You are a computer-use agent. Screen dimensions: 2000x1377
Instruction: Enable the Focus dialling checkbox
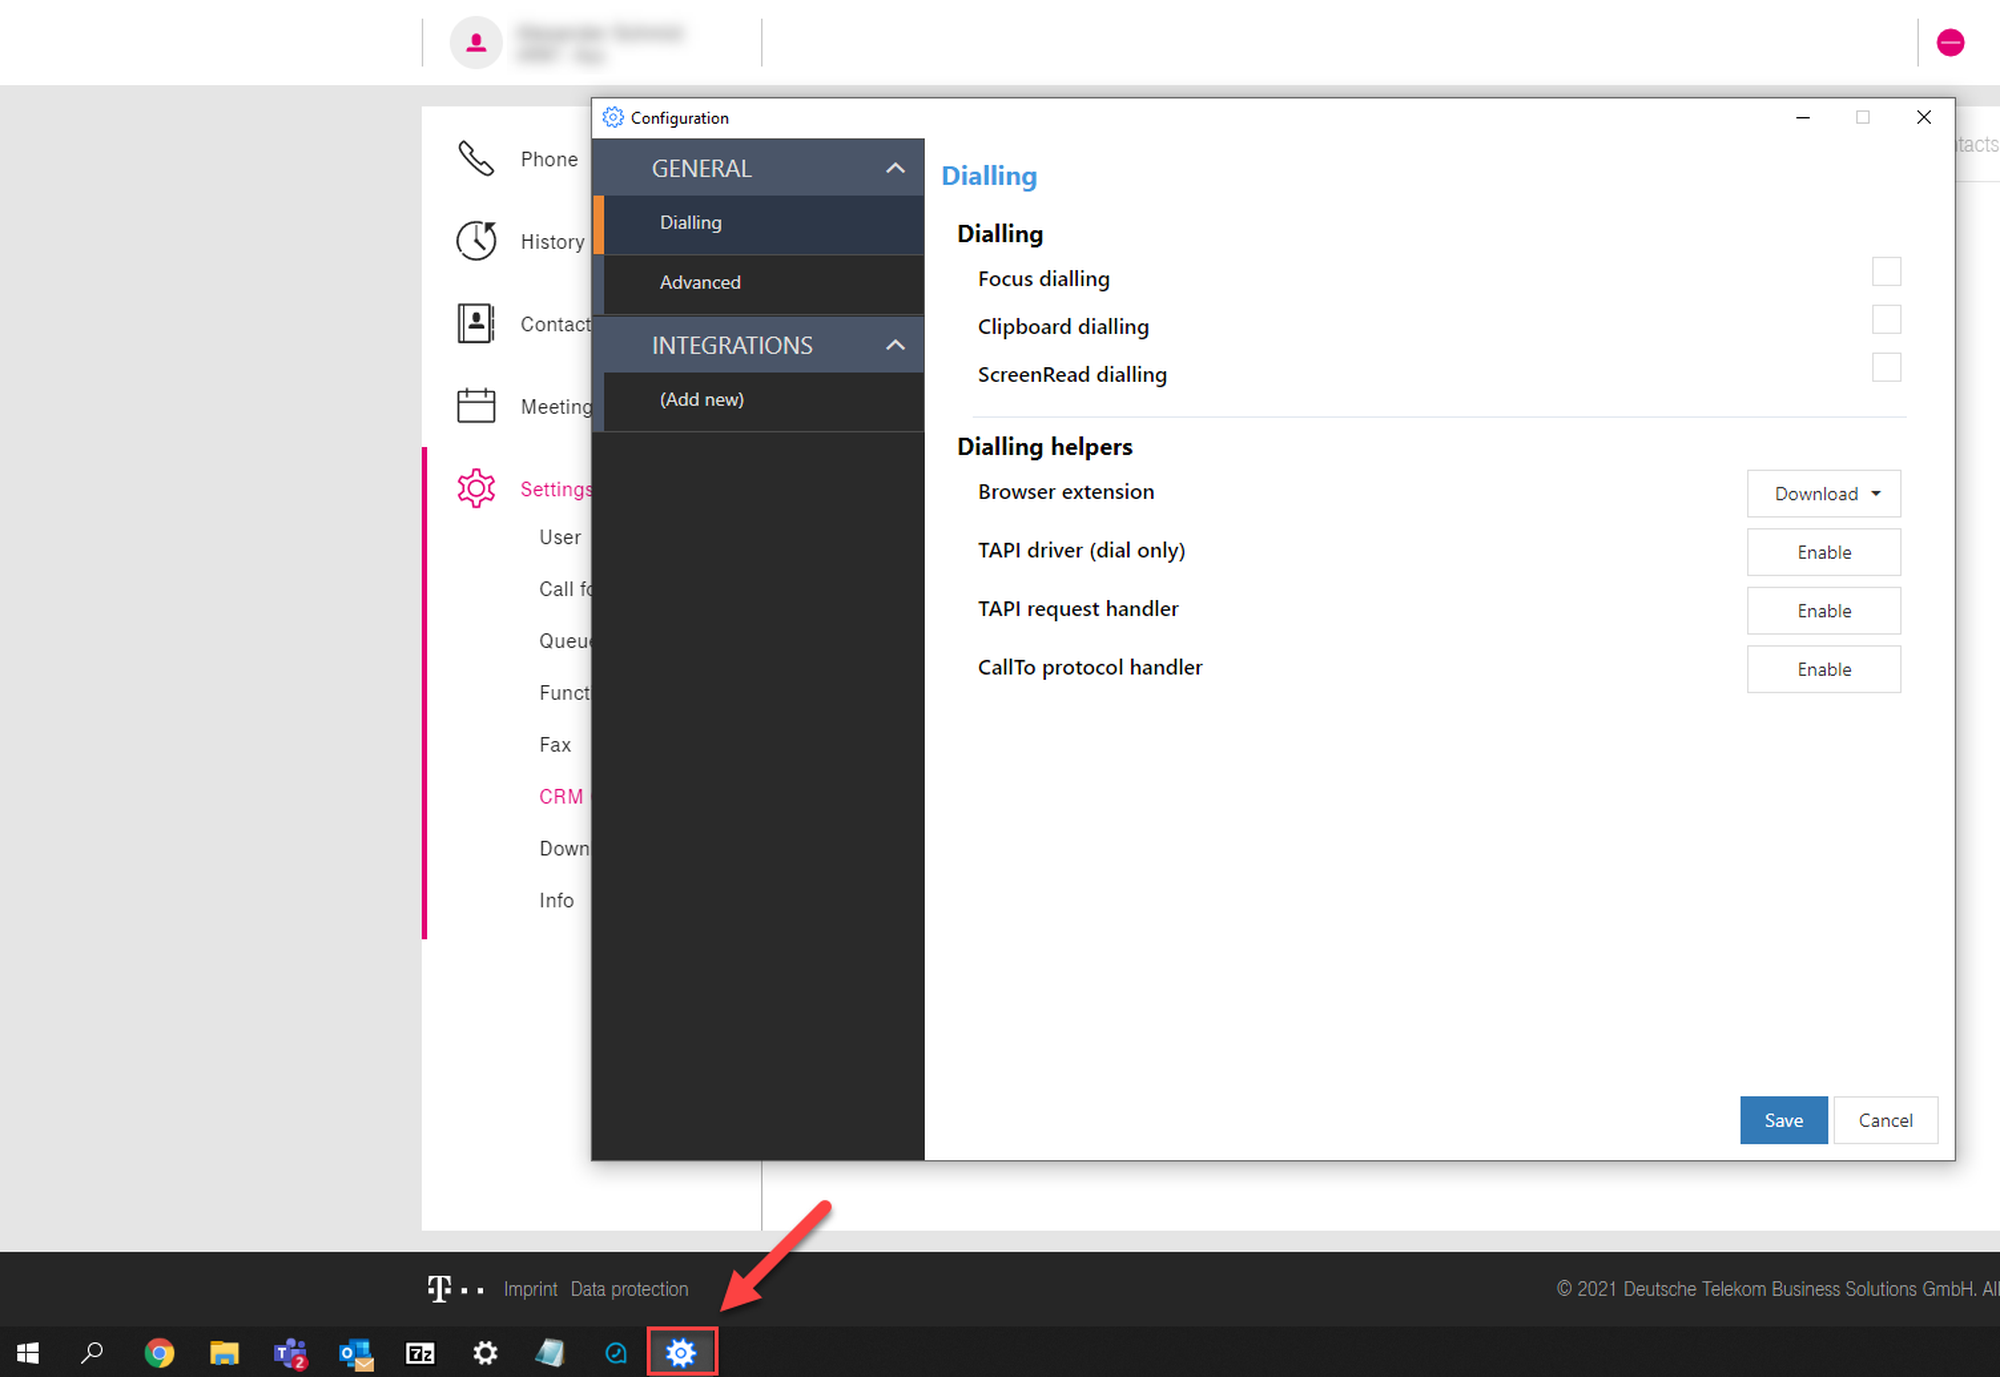click(x=1886, y=271)
